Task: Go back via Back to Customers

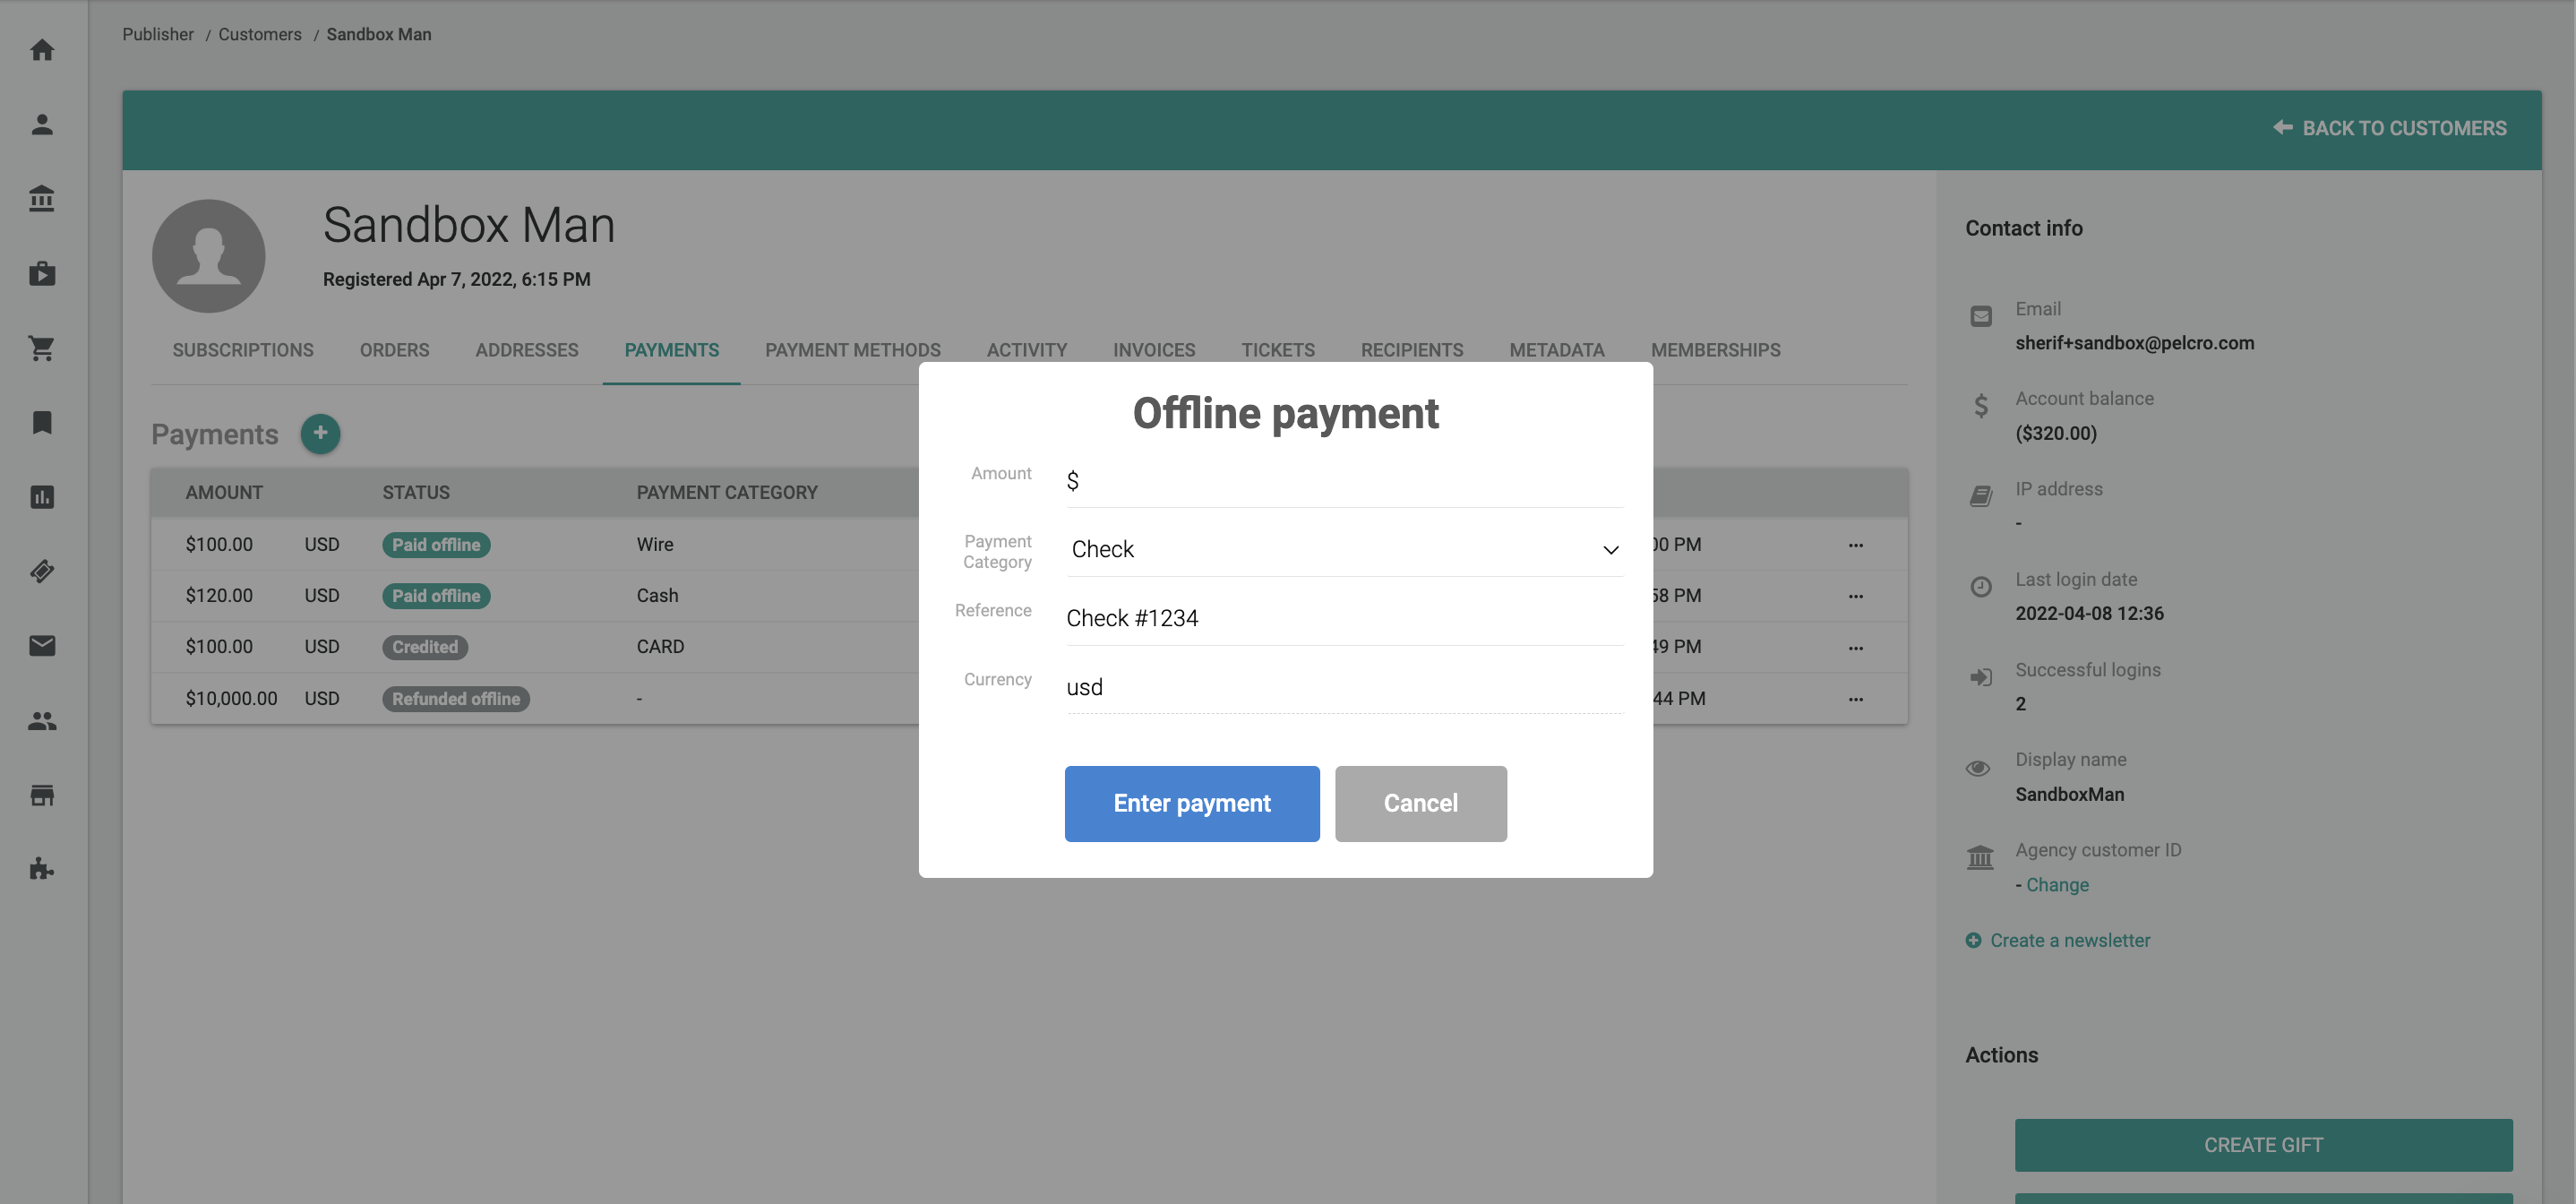Action: pos(2389,128)
